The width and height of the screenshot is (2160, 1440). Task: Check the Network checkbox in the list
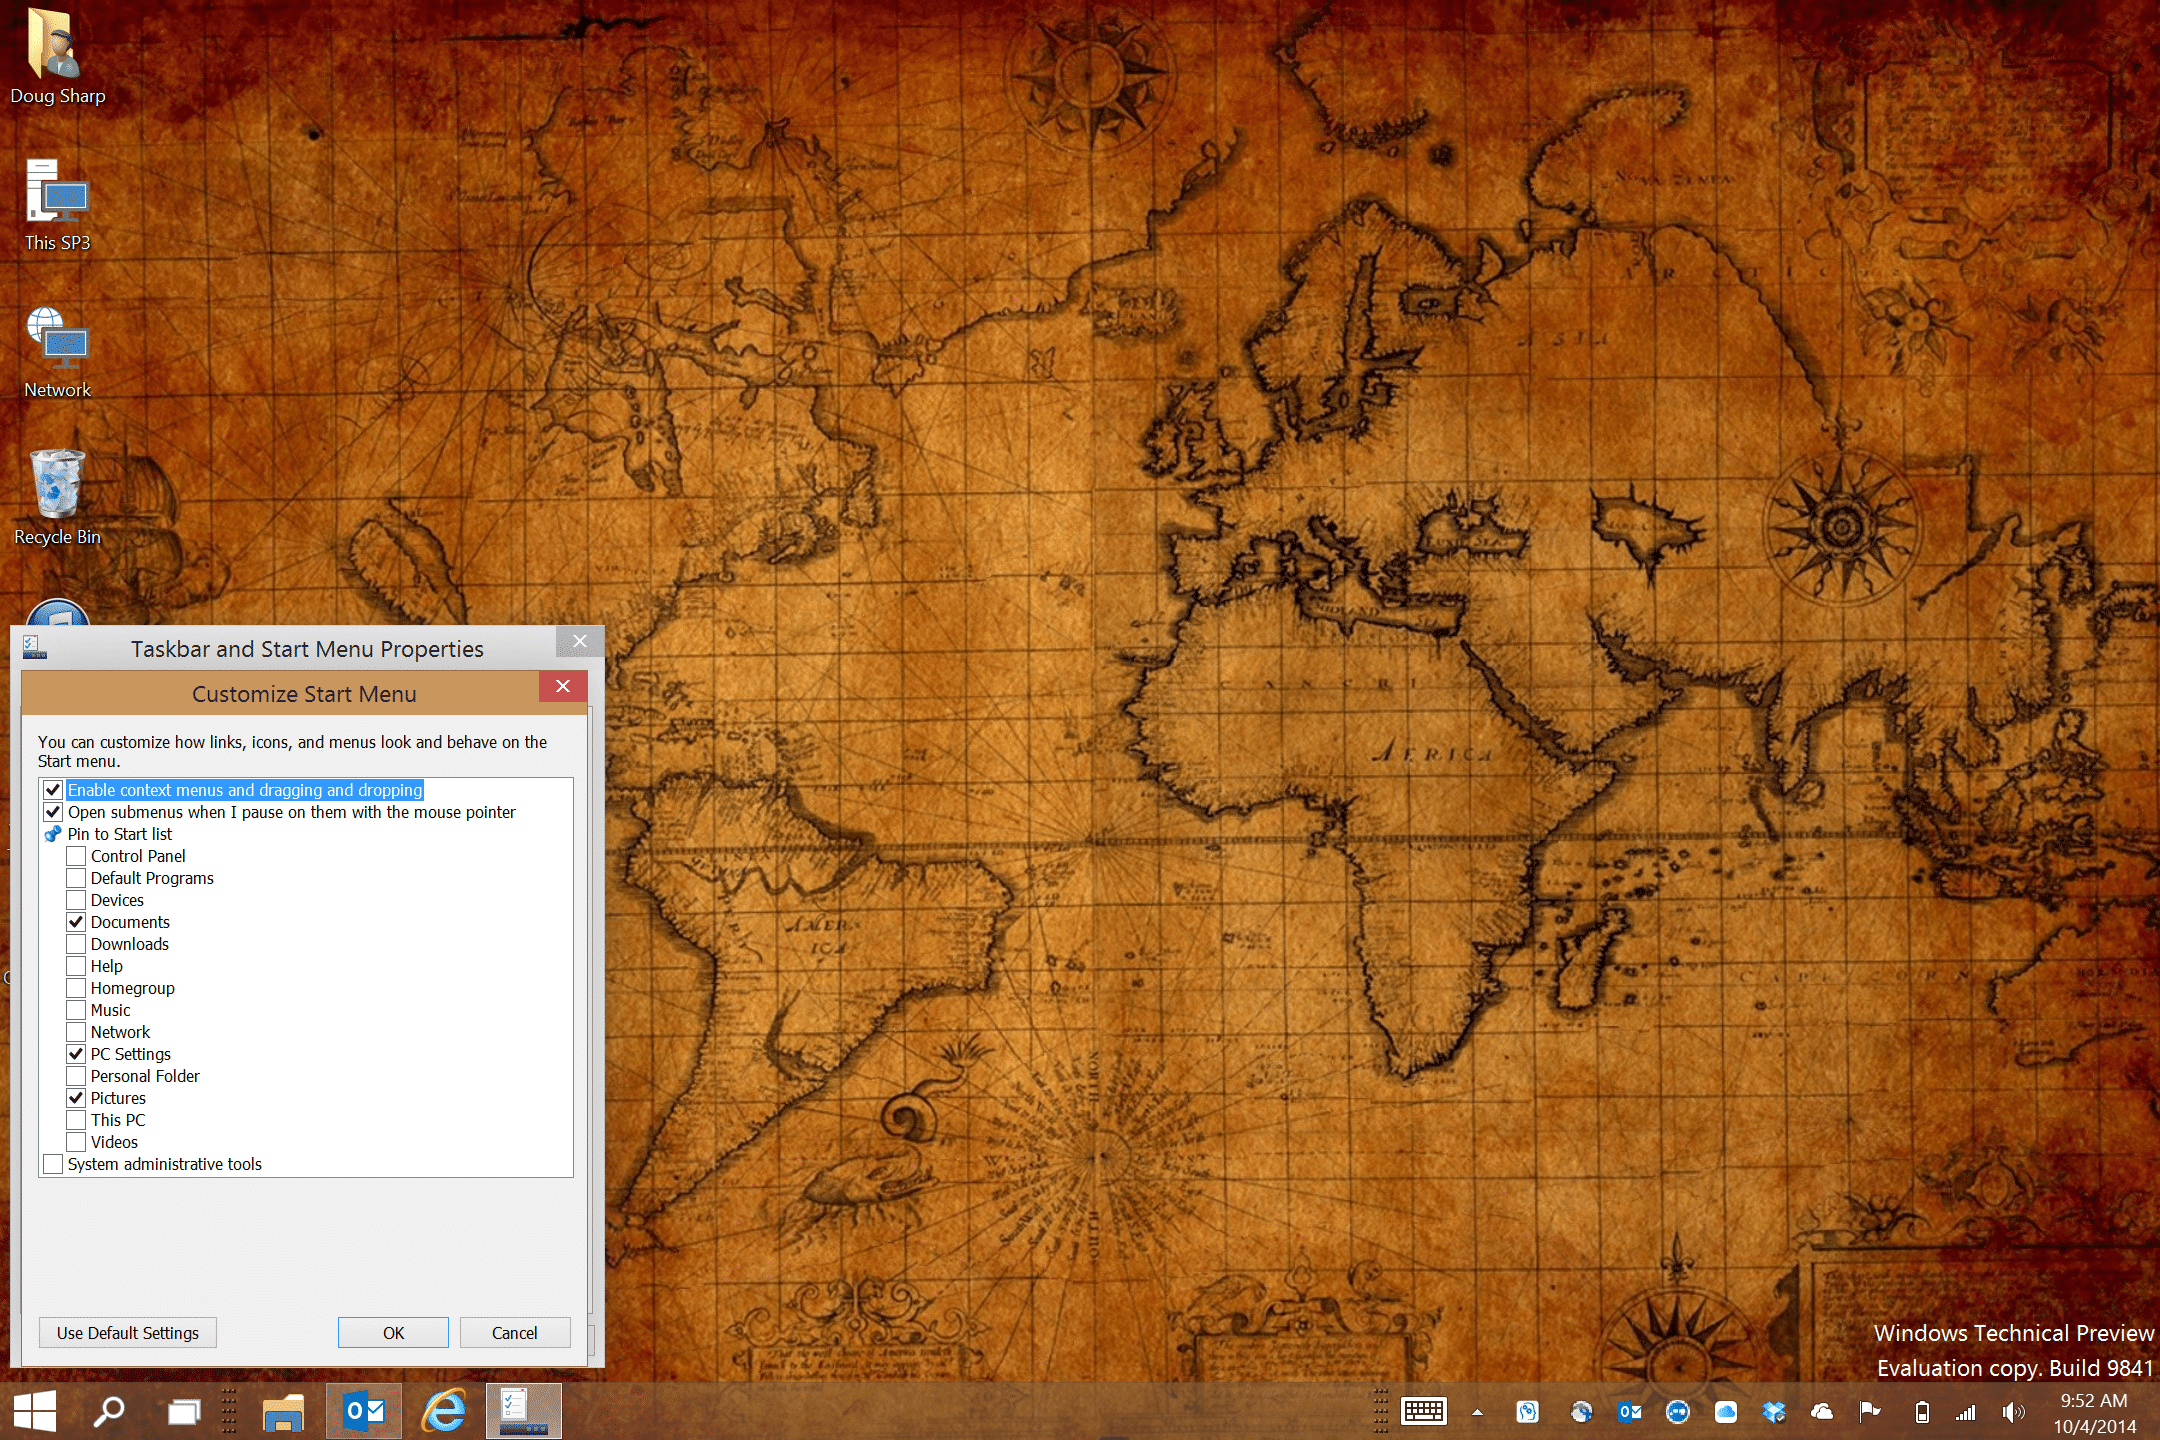[76, 1032]
